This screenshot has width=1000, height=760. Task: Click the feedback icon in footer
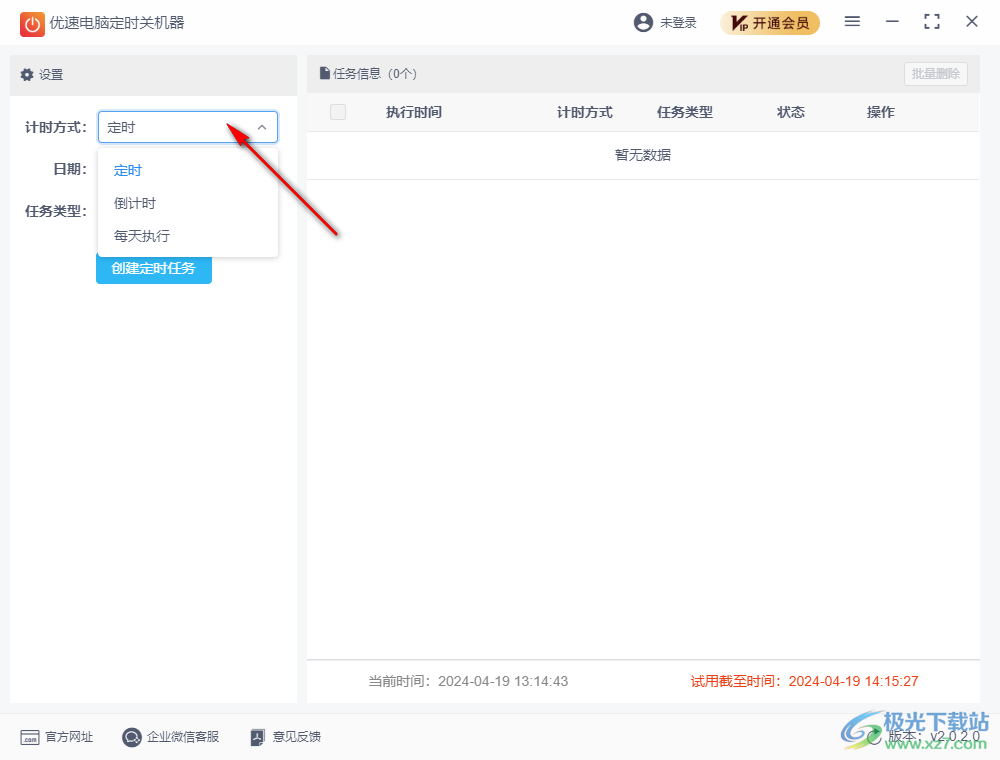[257, 737]
